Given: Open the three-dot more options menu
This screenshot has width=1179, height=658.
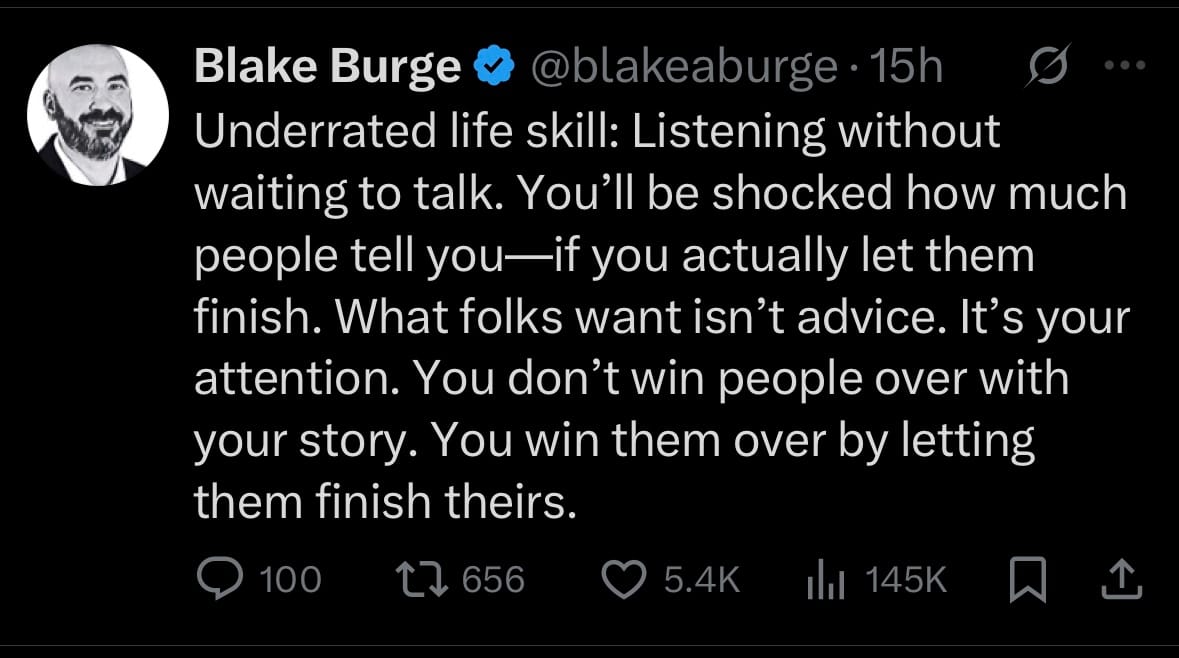Looking at the screenshot, I should click(x=1125, y=65).
